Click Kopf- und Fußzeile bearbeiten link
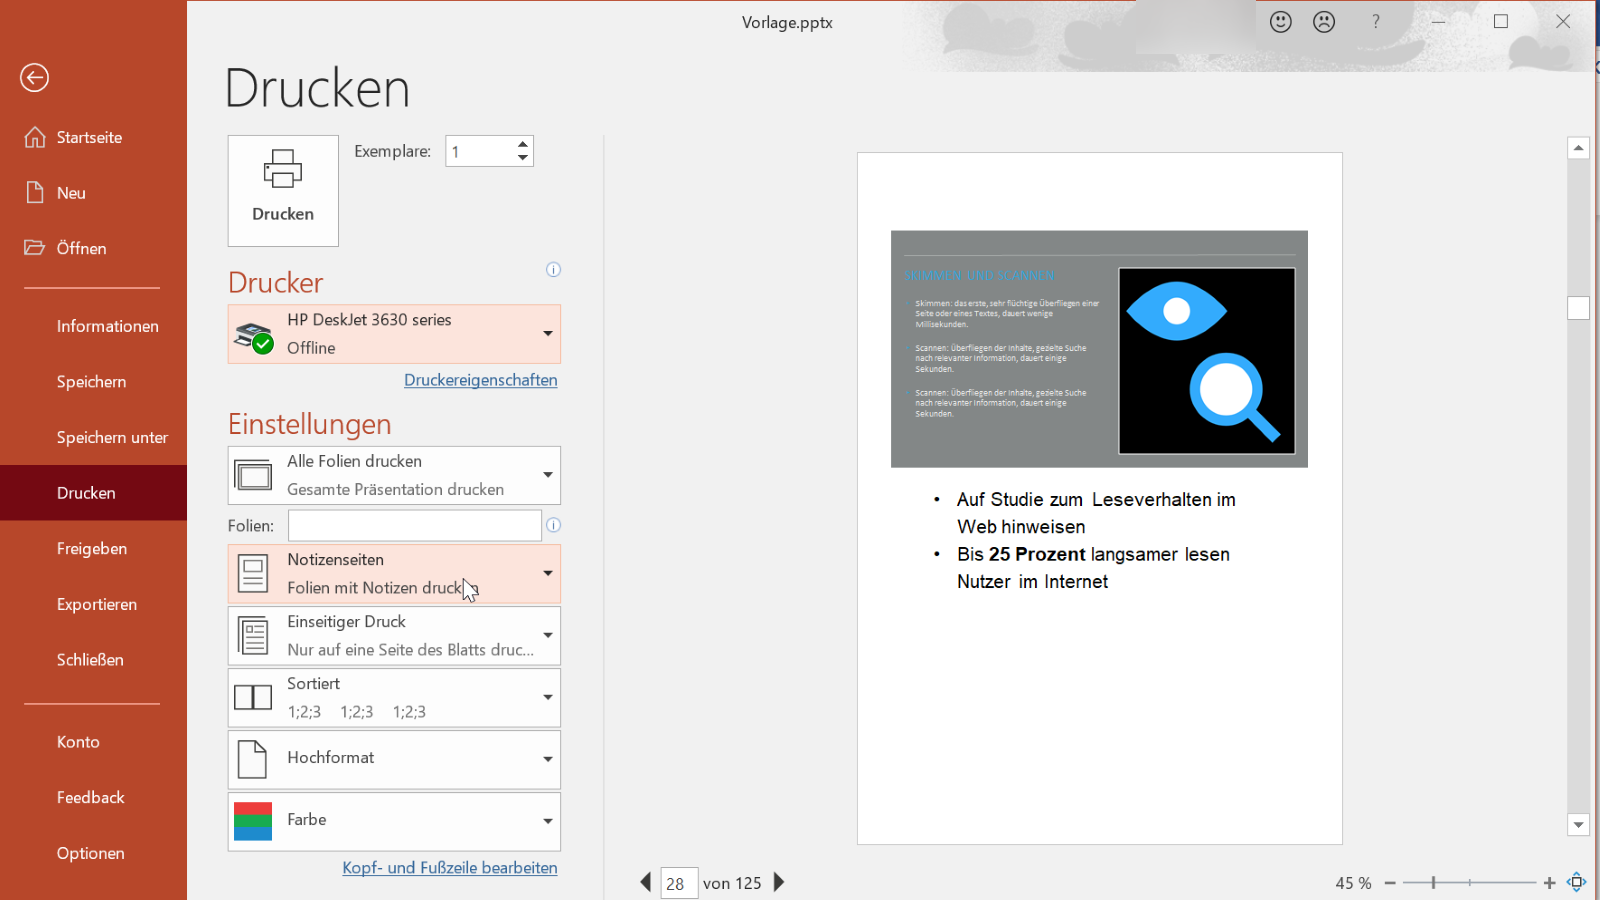Screen dimensions: 1600x900 (x=449, y=868)
